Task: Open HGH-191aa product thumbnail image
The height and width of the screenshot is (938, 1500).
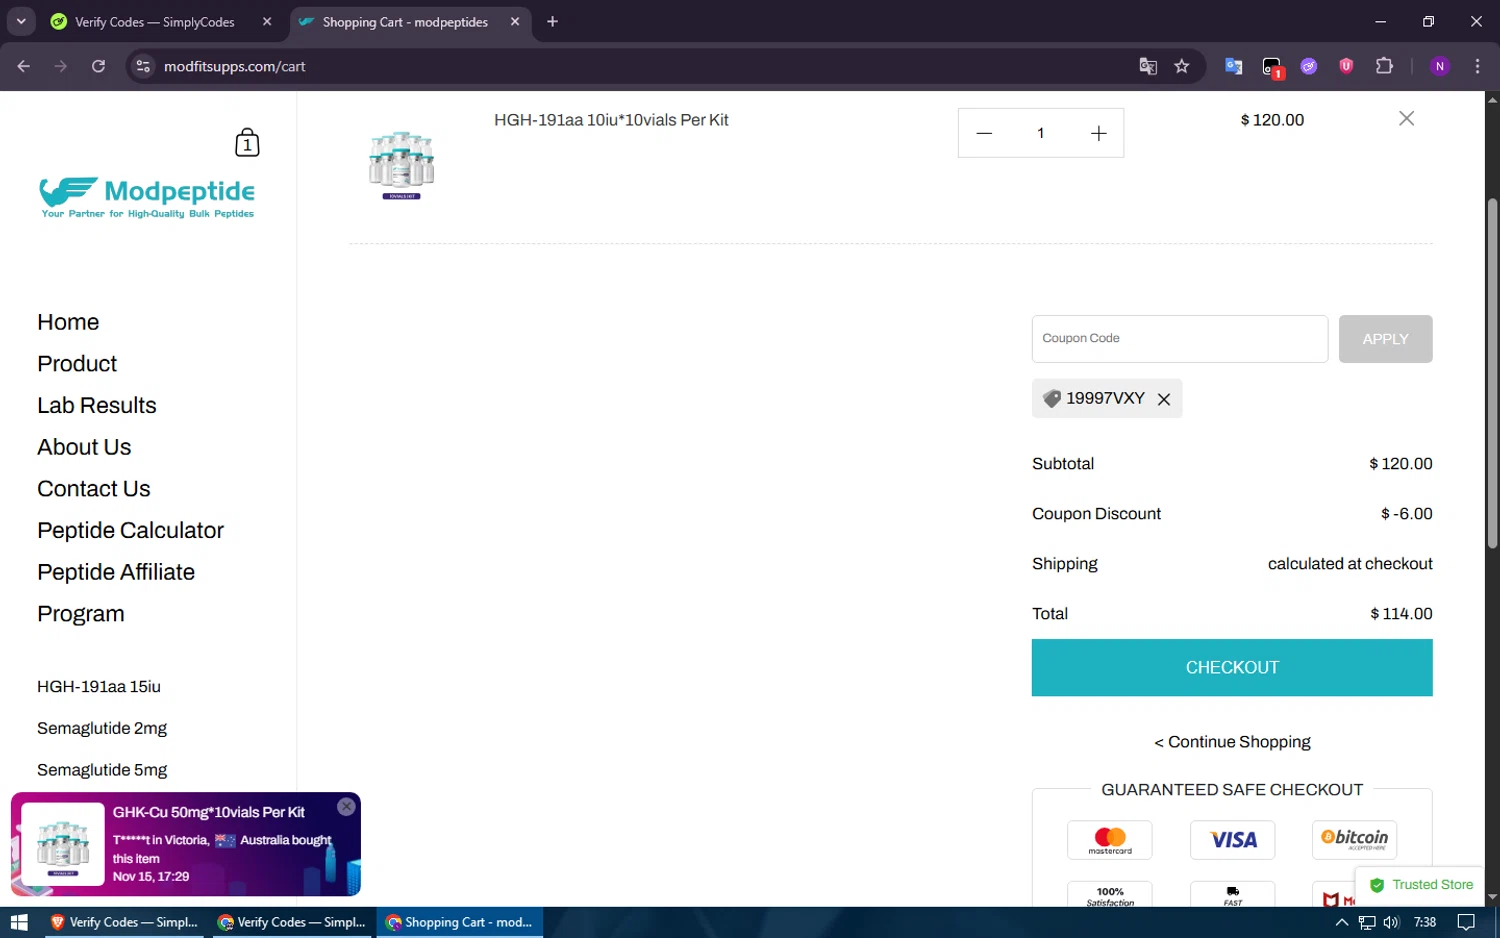Action: (x=401, y=165)
